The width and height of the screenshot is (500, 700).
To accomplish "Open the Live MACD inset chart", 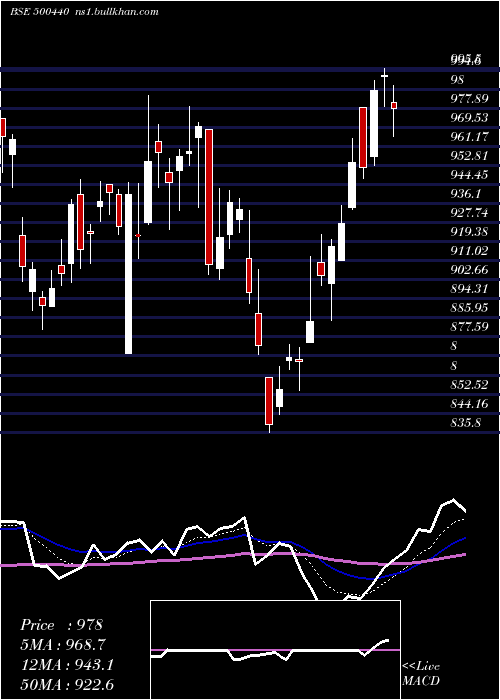I will [x=275, y=650].
